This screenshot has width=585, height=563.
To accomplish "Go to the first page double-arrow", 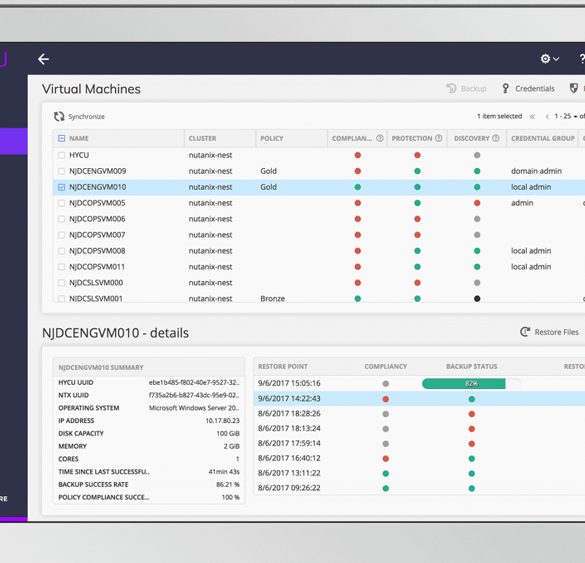I will click(532, 116).
